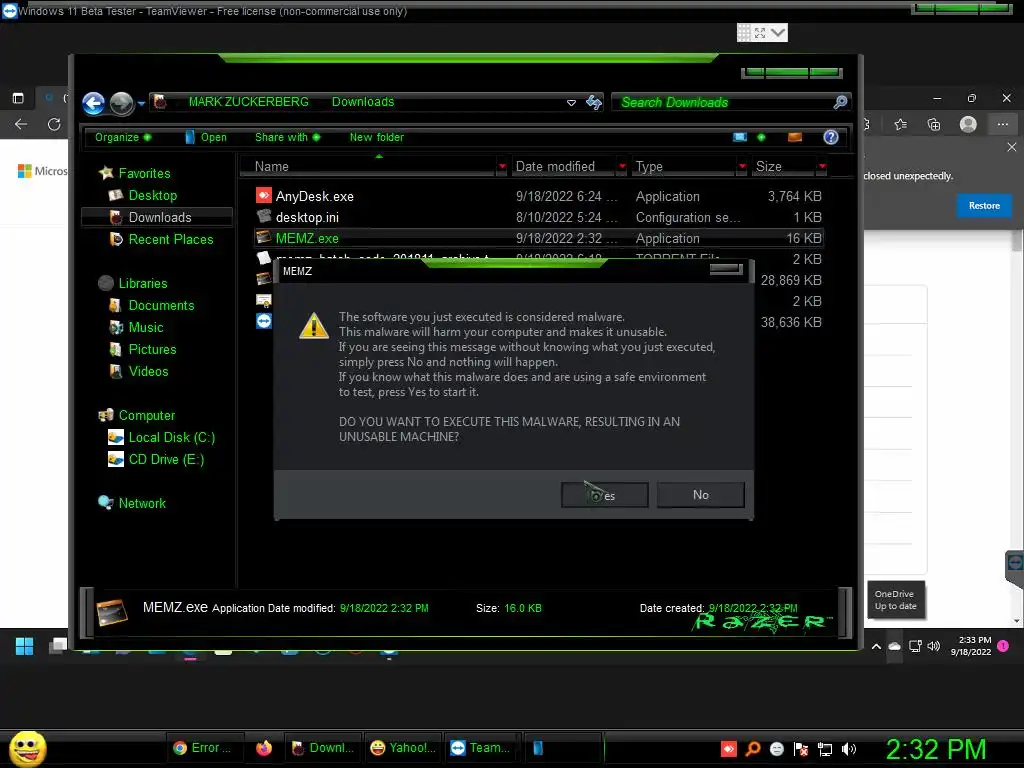Select Downloads in the navigation pane

coord(157,217)
